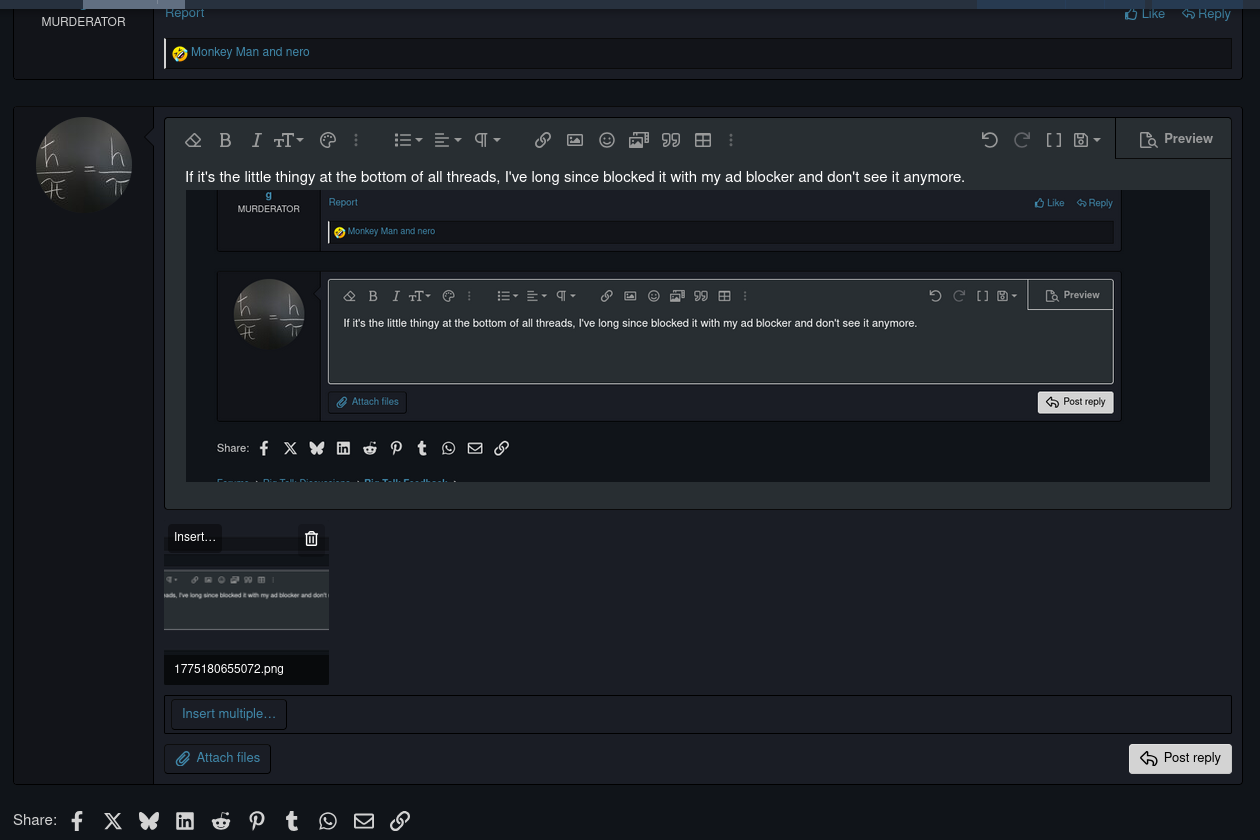The height and width of the screenshot is (840, 1260).
Task: Click the Insert multiple… button
Action: click(x=229, y=714)
